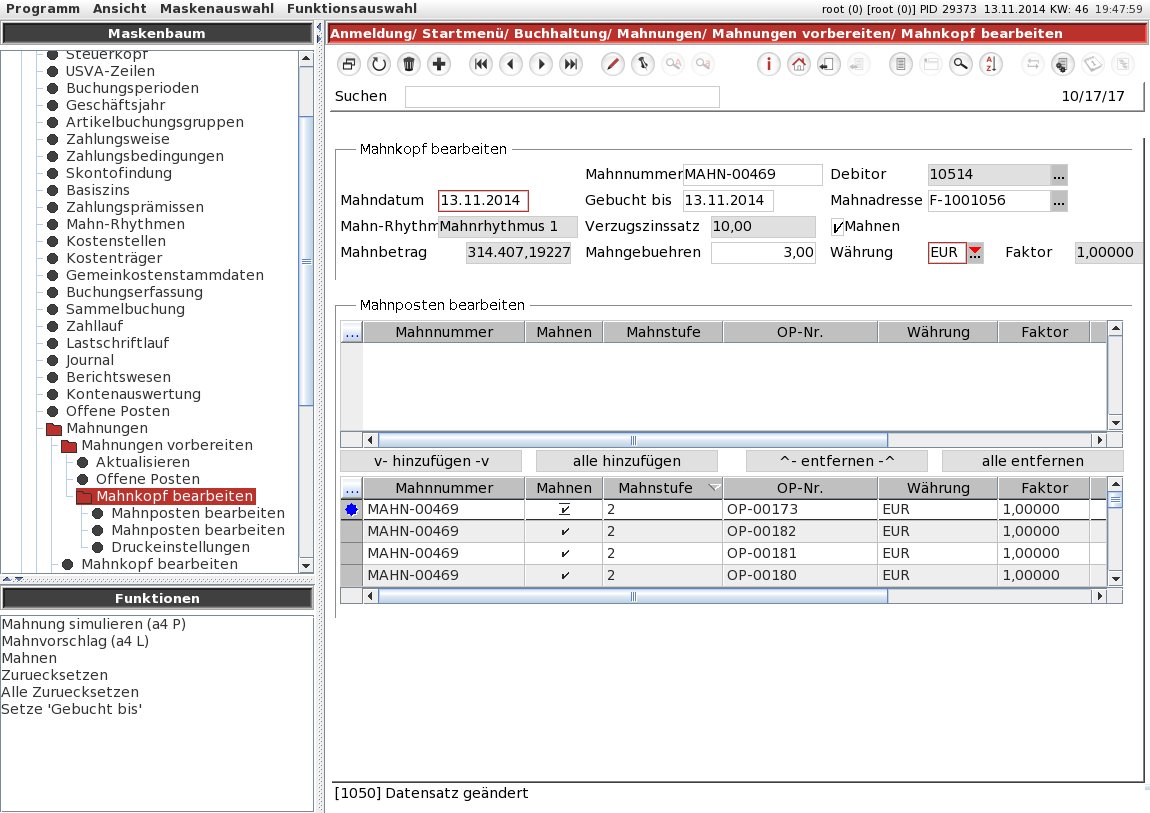
Task: Click the list document icon
Action: click(901, 65)
